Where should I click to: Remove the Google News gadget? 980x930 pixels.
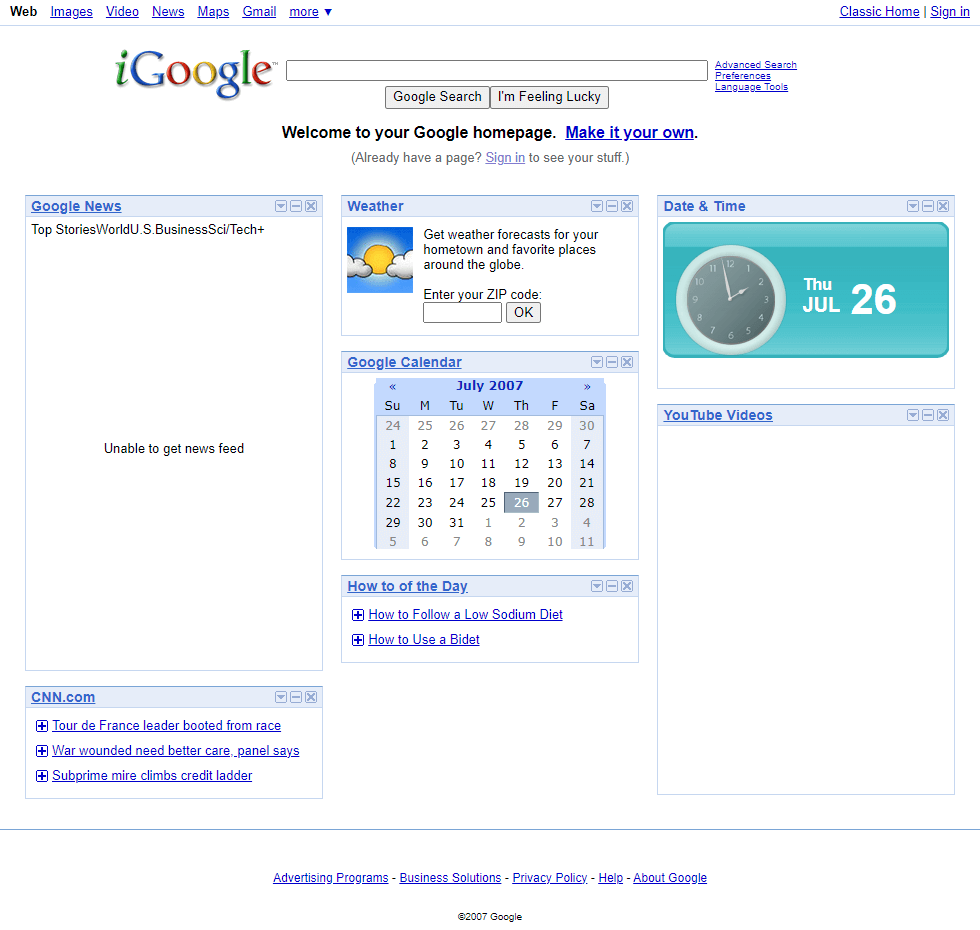click(311, 206)
